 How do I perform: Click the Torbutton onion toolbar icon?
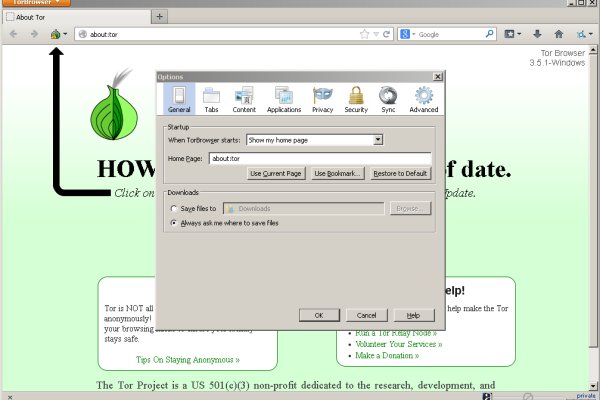pos(57,34)
